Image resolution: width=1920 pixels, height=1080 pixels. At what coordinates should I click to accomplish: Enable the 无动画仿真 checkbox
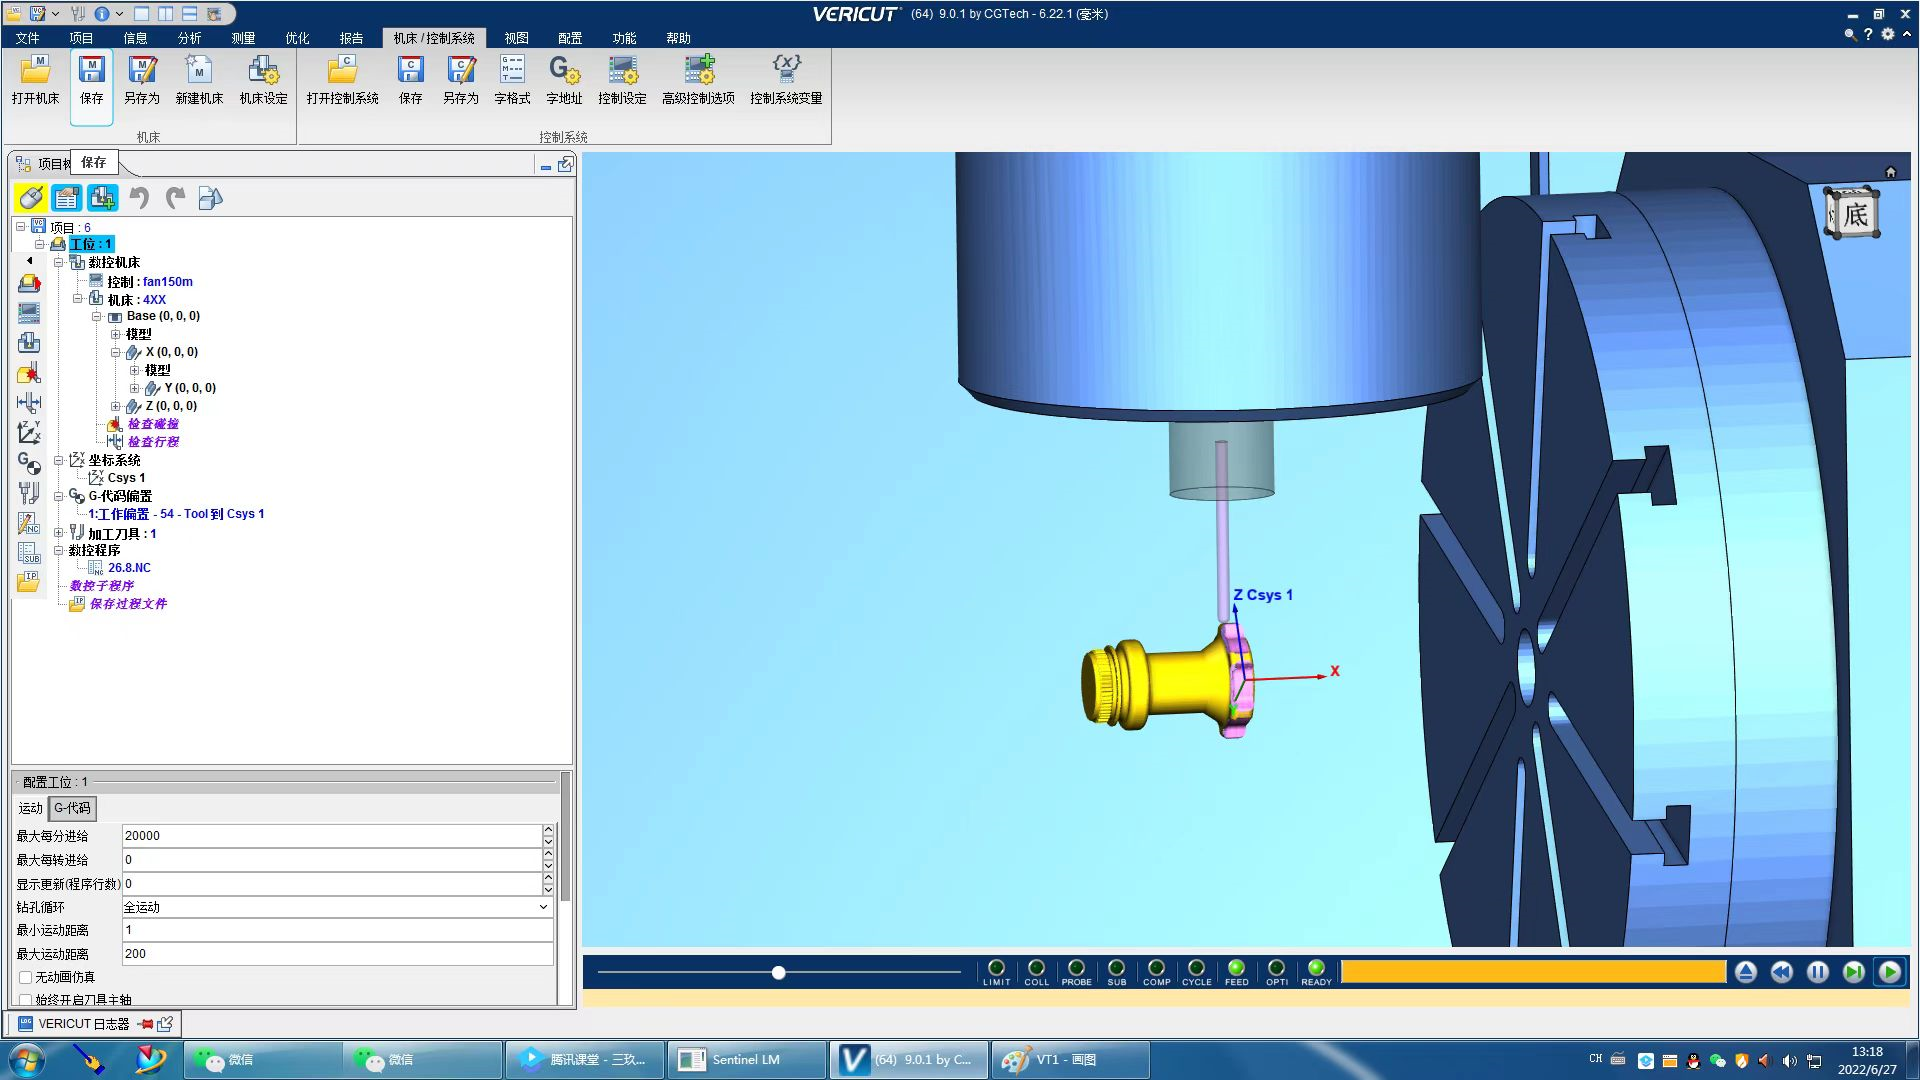click(x=26, y=977)
